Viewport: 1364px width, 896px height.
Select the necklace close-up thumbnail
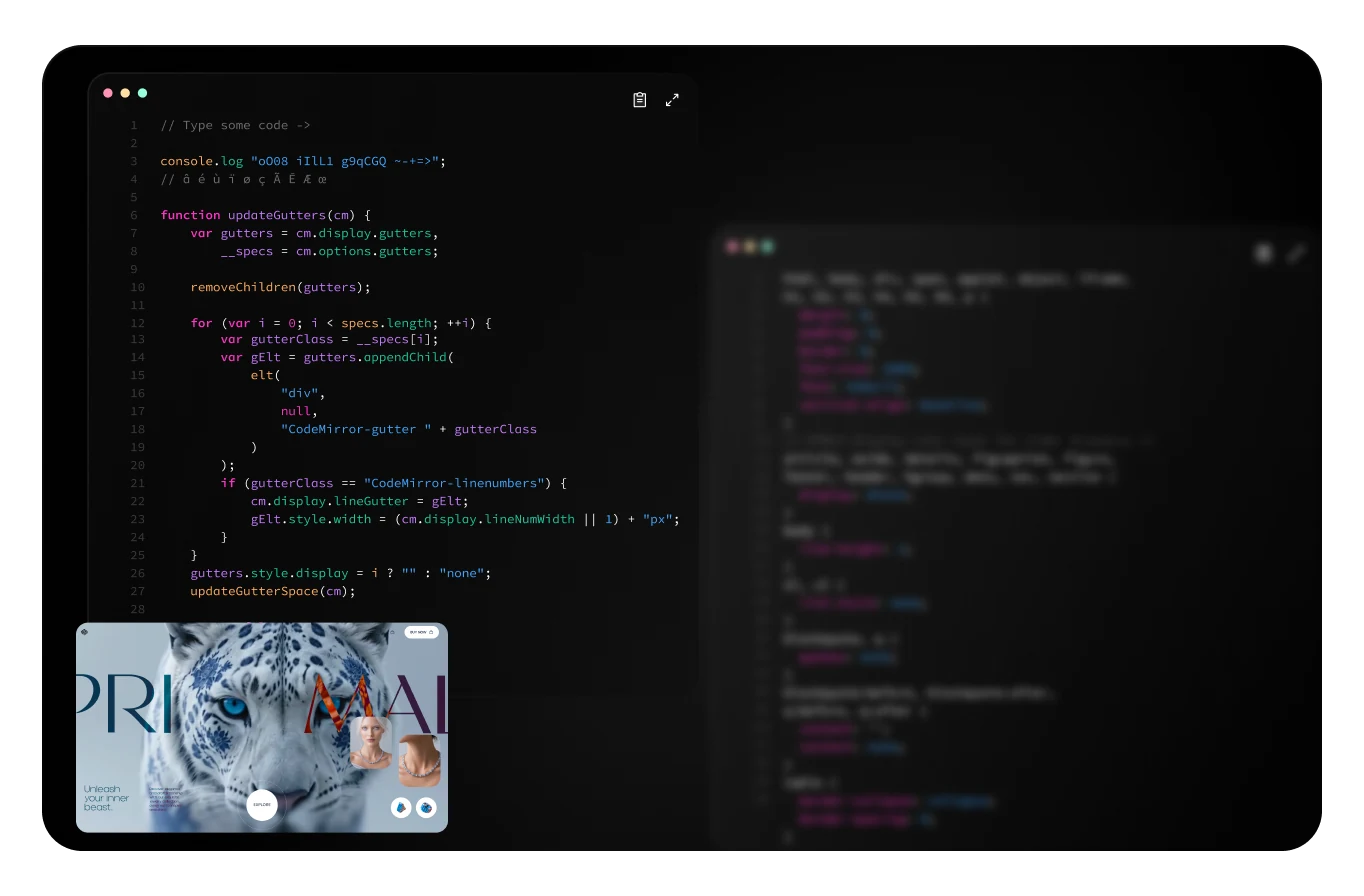tap(419, 761)
